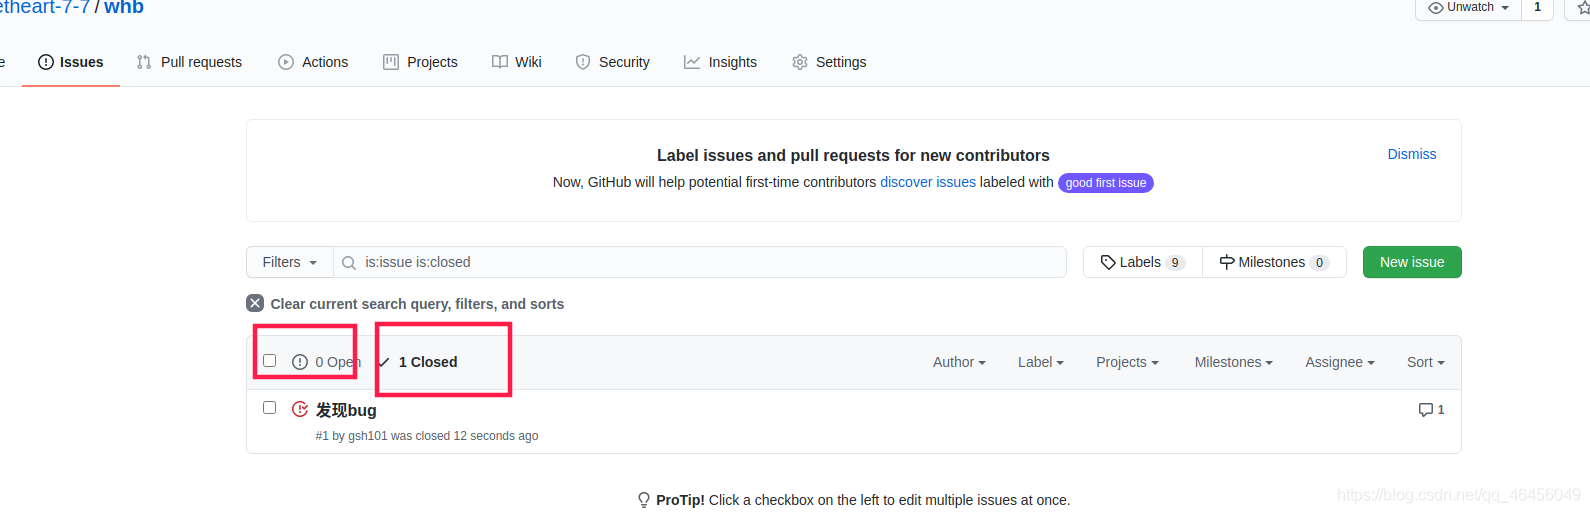
Task: Click the Issues tab circle icon
Action: [x=46, y=62]
